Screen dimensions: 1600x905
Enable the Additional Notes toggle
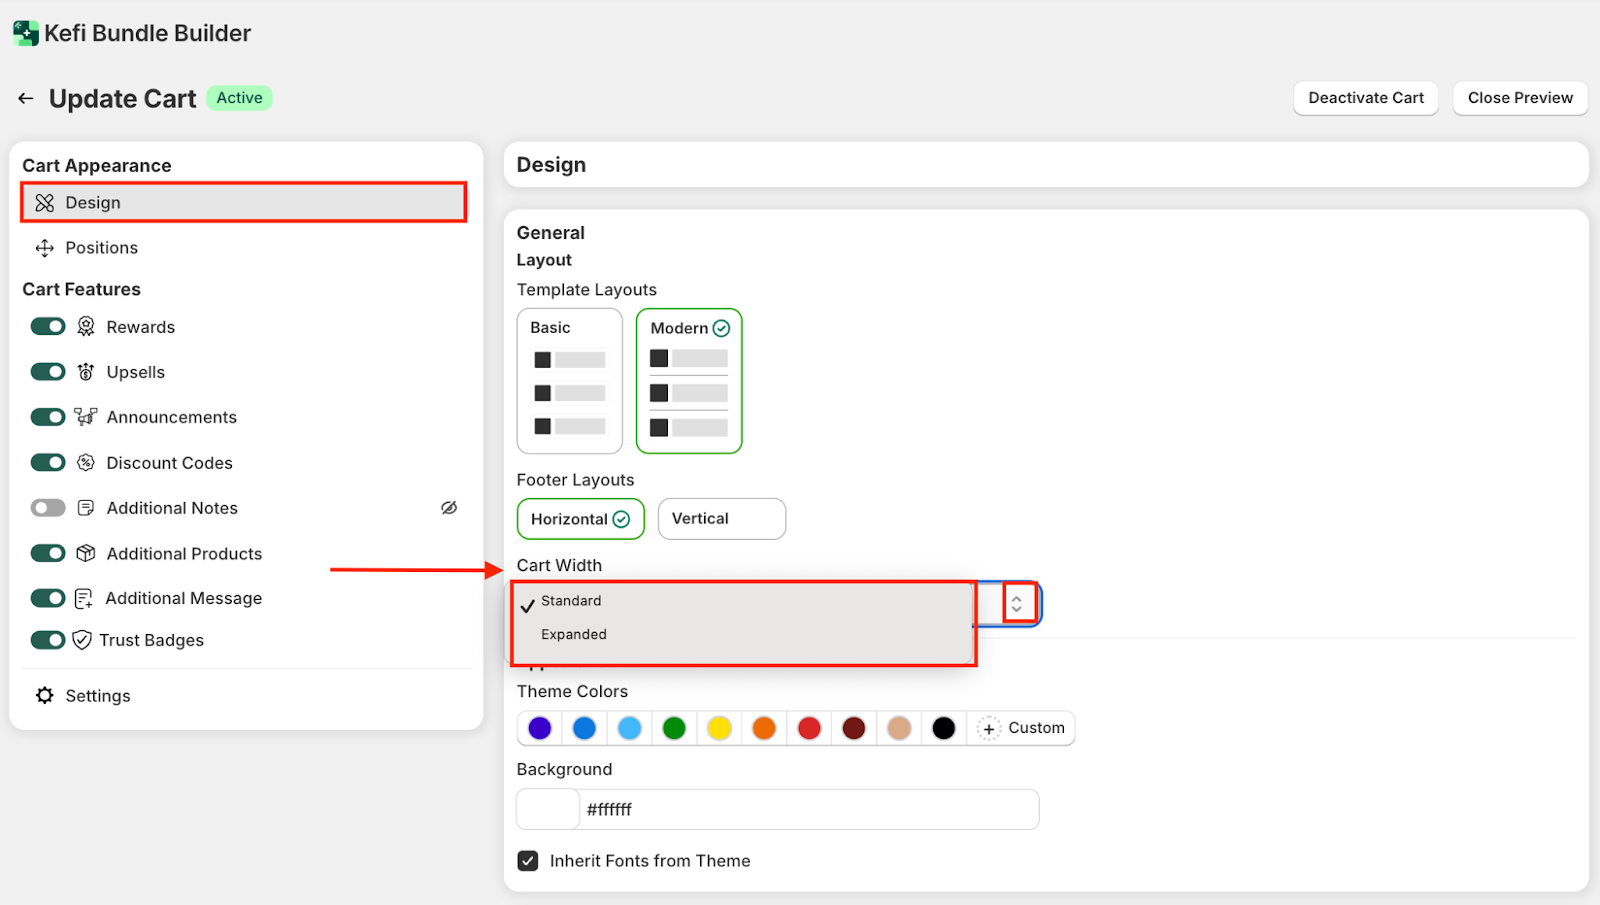tap(48, 508)
